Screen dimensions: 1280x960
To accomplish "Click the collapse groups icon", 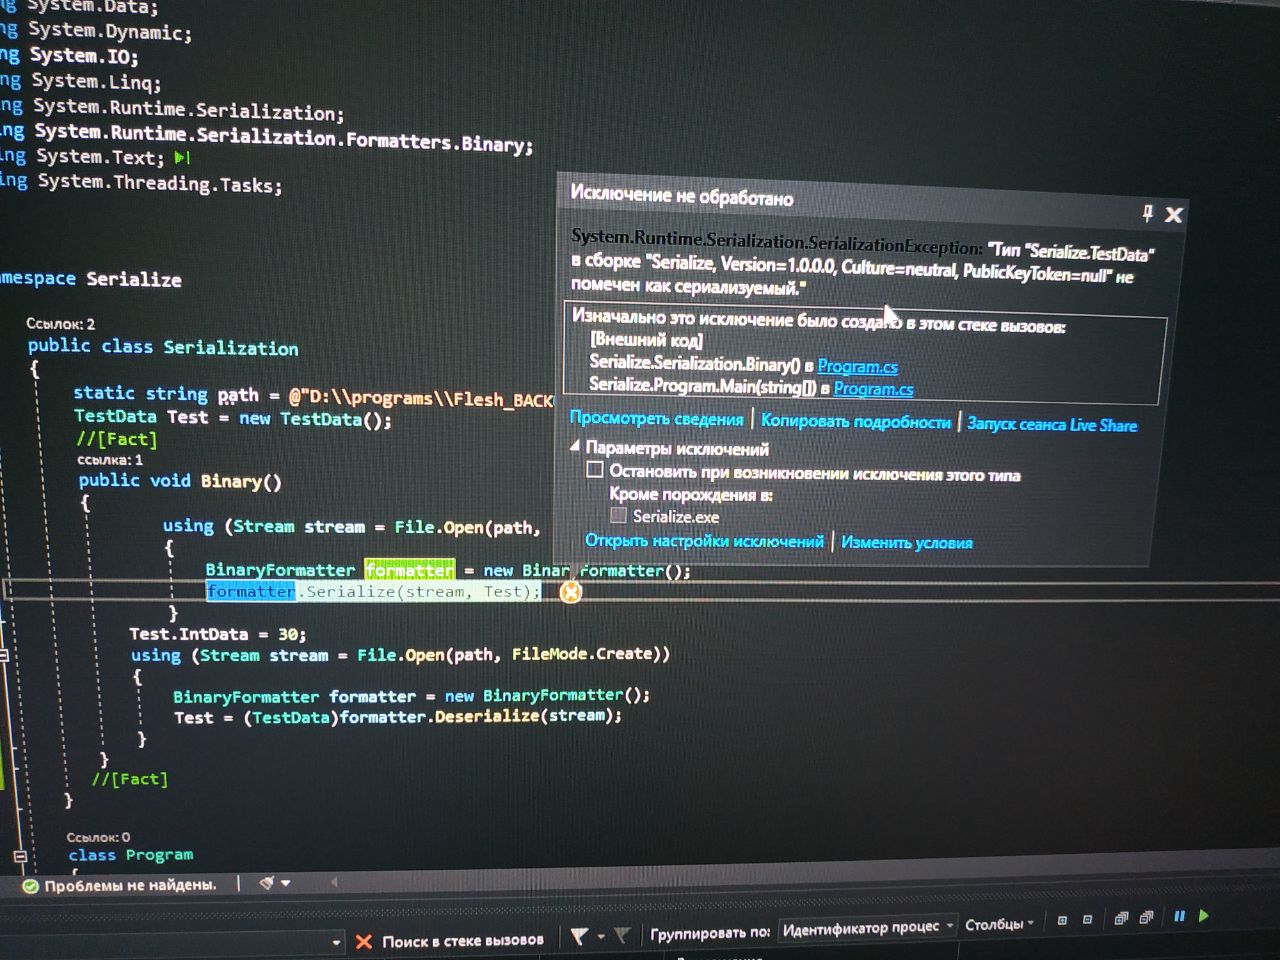I will pos(1087,919).
